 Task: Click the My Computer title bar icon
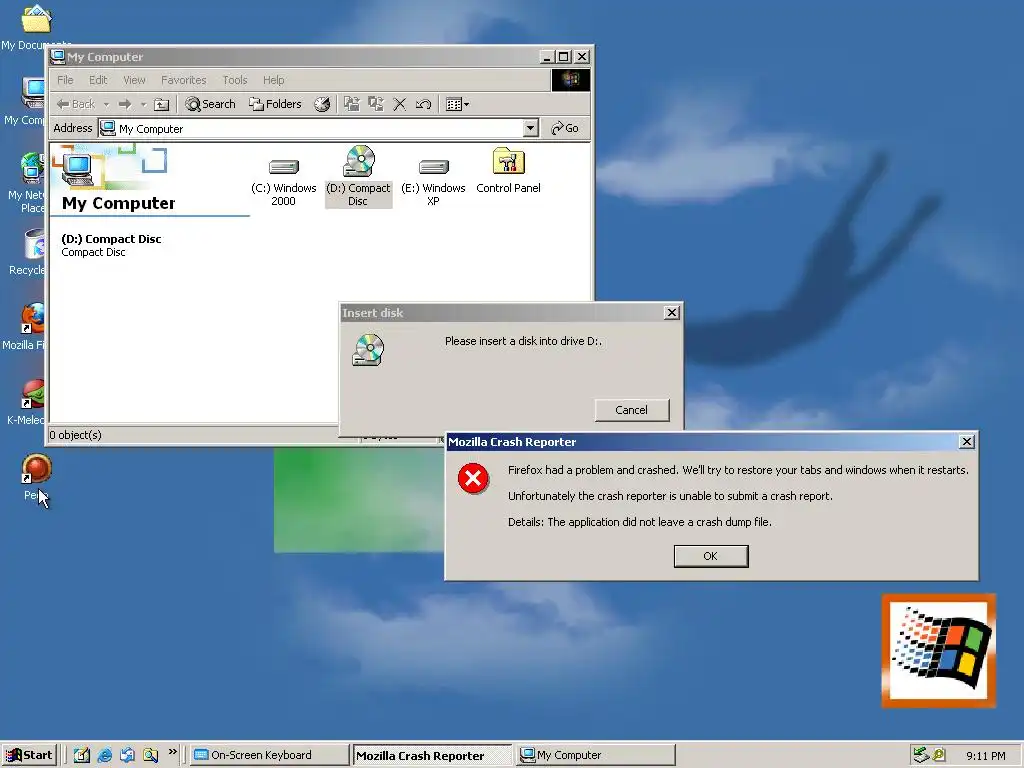point(57,57)
